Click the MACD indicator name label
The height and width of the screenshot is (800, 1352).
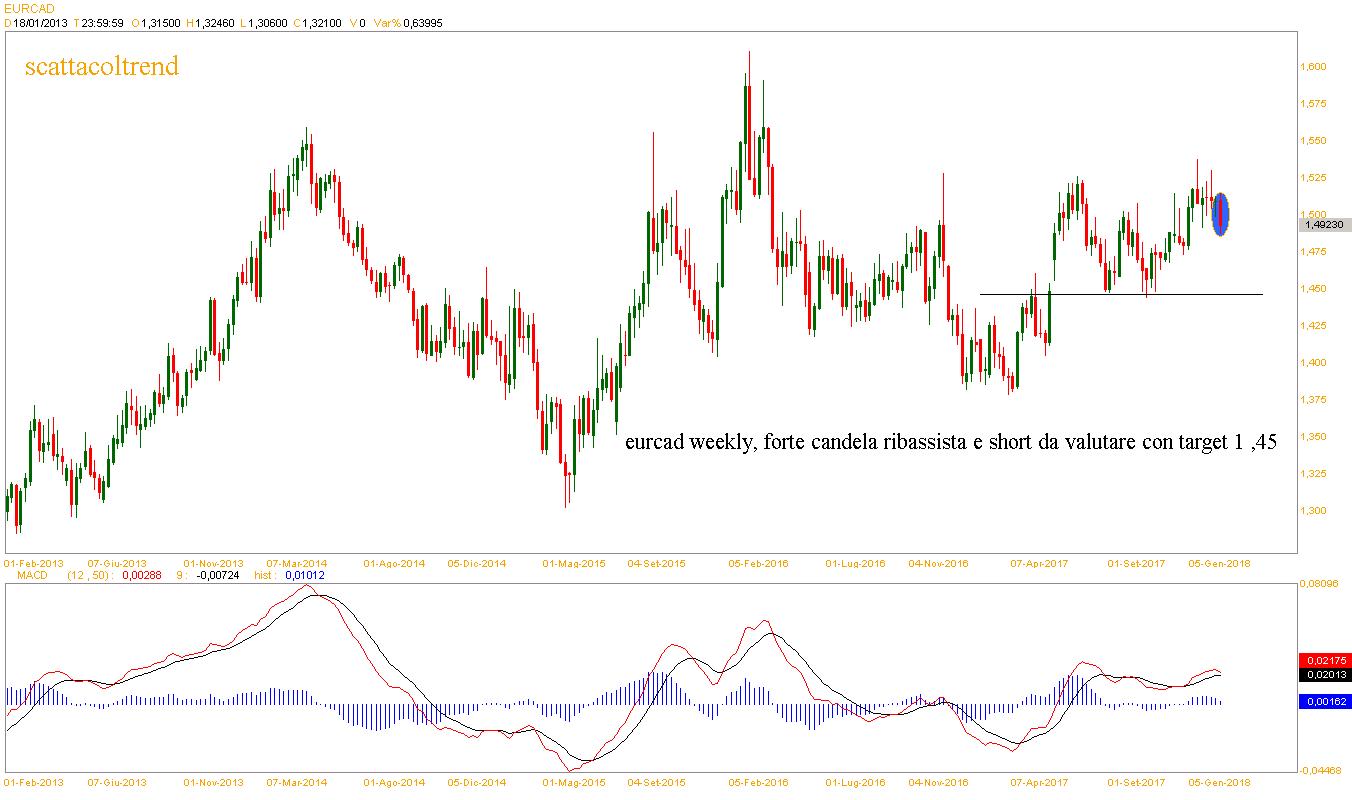point(33,576)
